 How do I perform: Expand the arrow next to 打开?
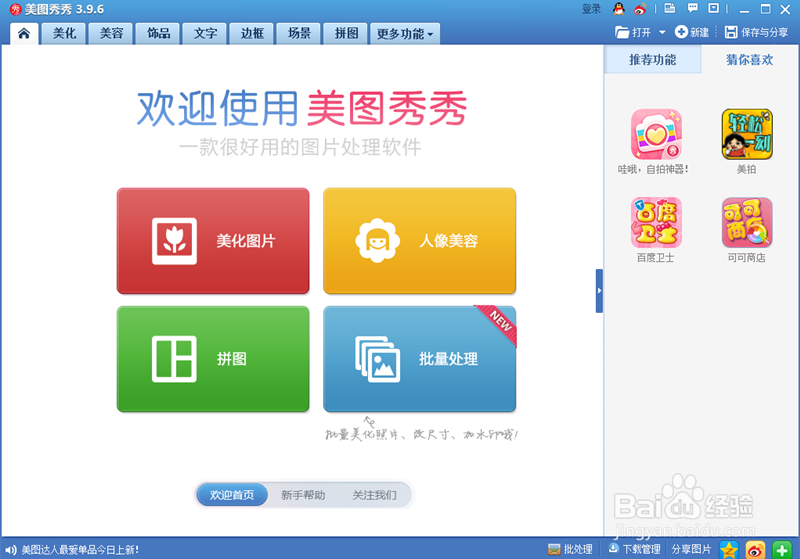tap(662, 33)
